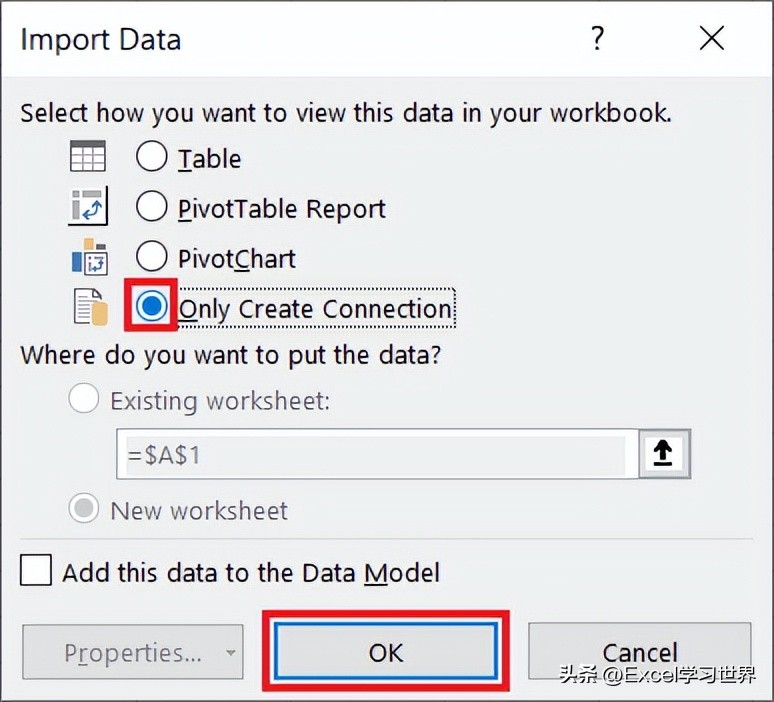
Task: Select the New worksheet radio option
Action: [x=84, y=508]
